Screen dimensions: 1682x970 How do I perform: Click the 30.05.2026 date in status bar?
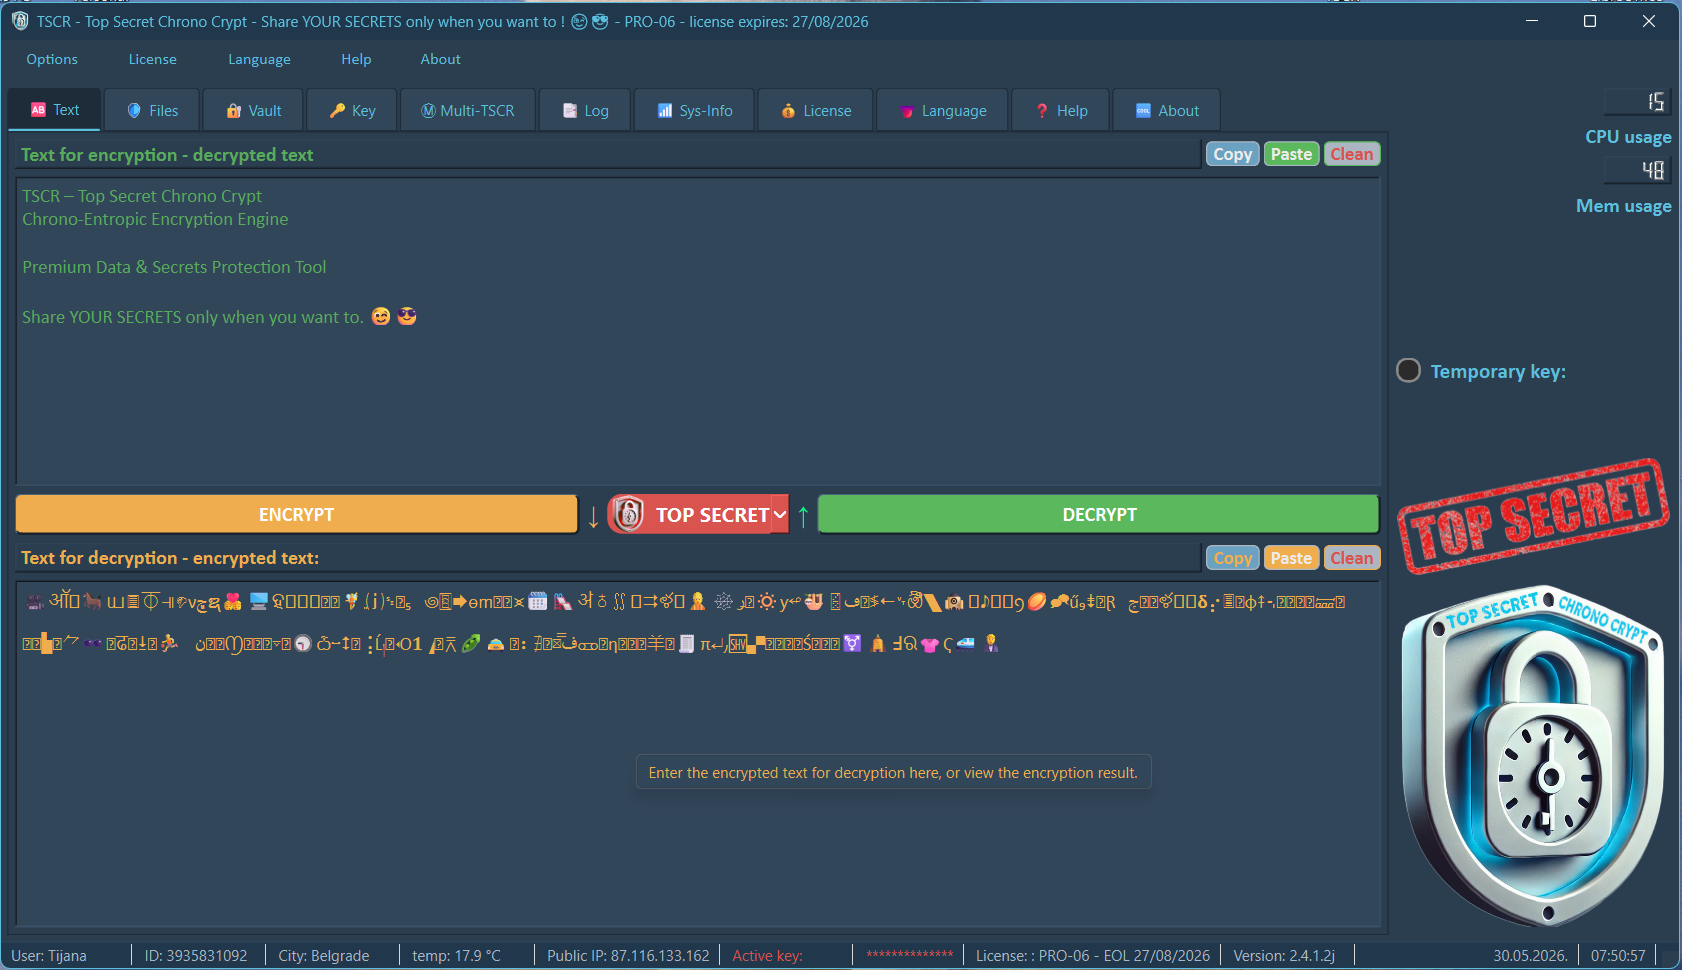[x=1530, y=956]
